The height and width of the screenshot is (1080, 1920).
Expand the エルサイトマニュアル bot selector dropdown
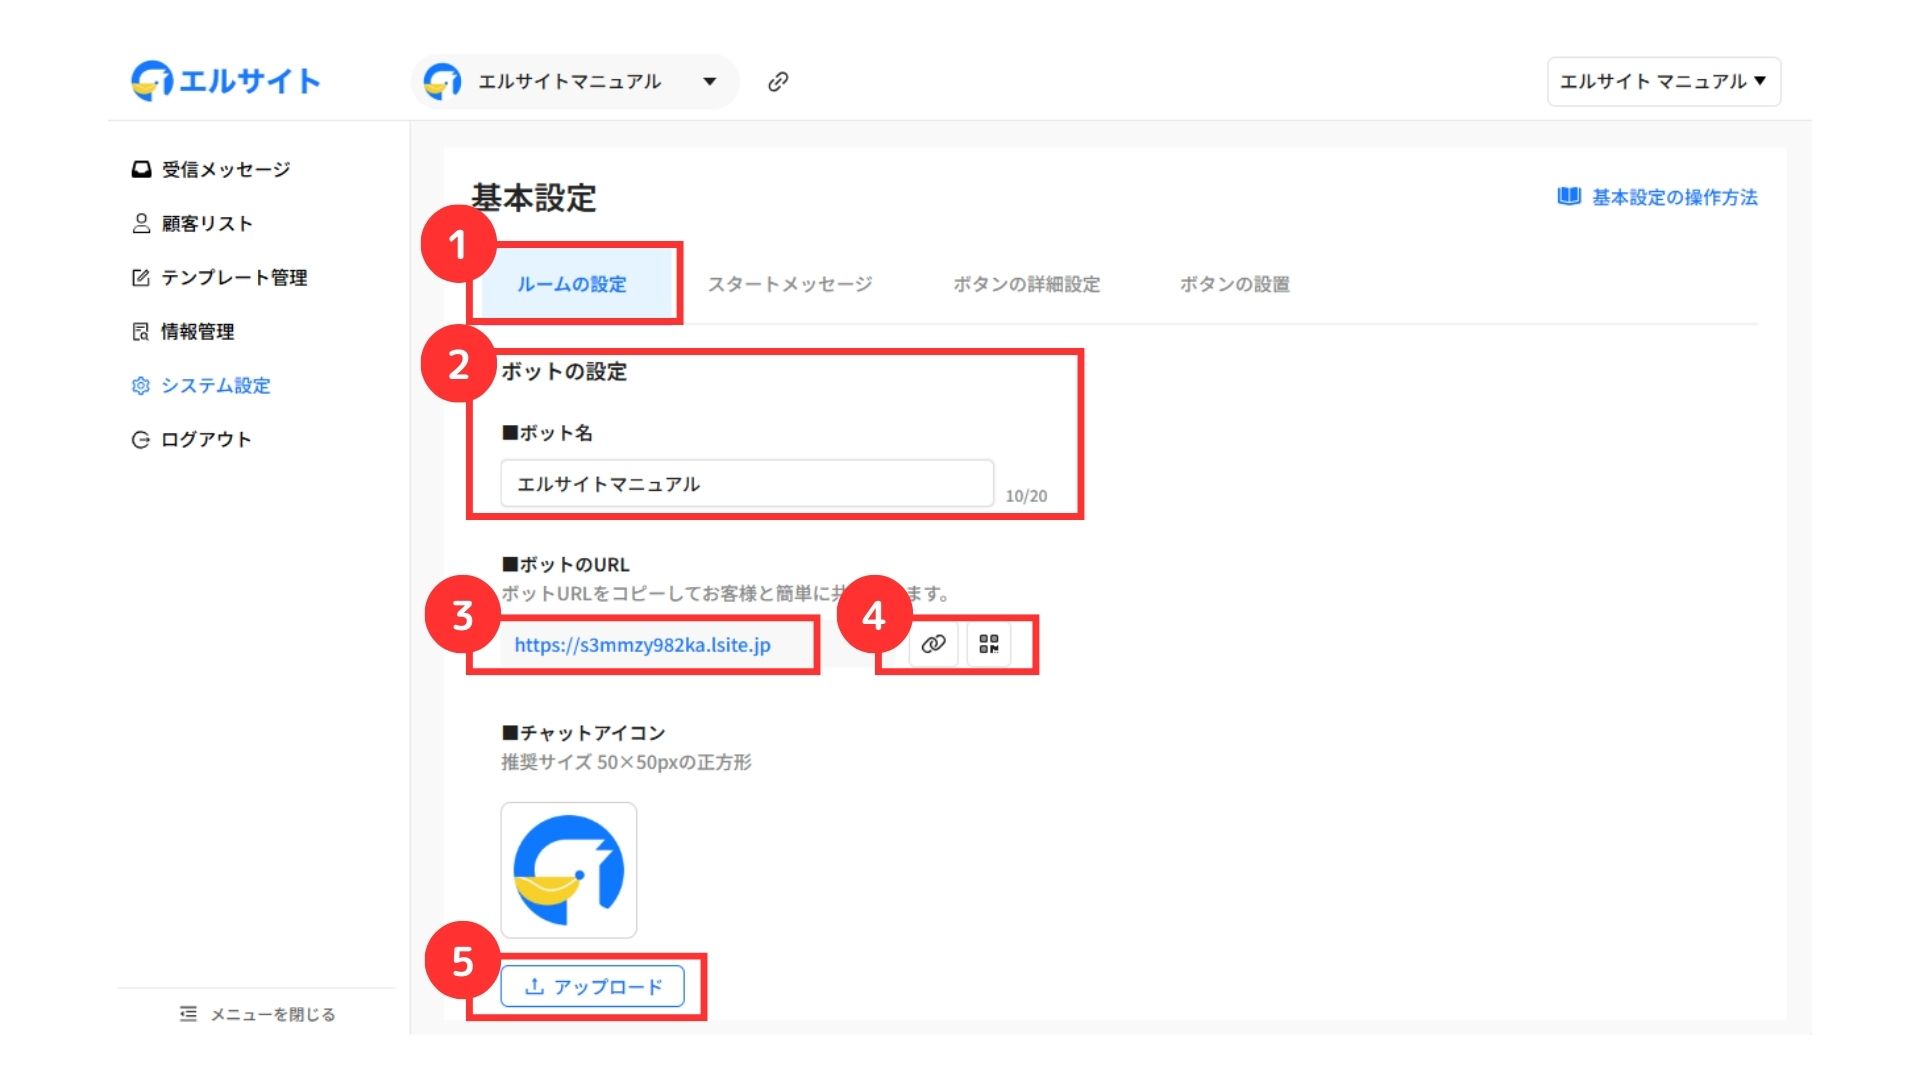pos(709,82)
